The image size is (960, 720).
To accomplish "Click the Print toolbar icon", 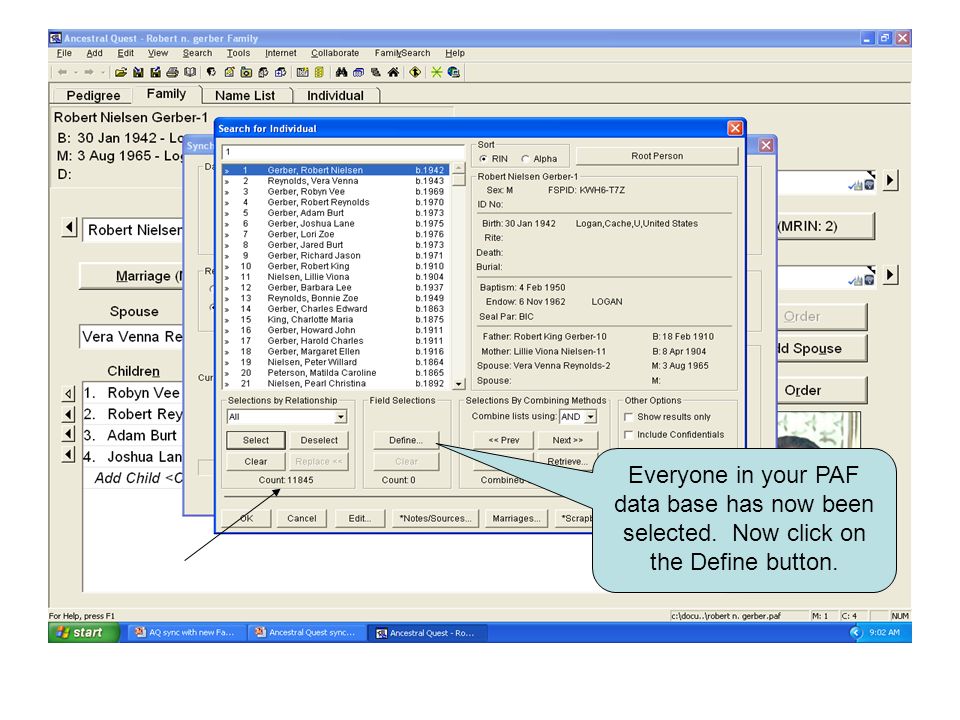I will tap(173, 72).
